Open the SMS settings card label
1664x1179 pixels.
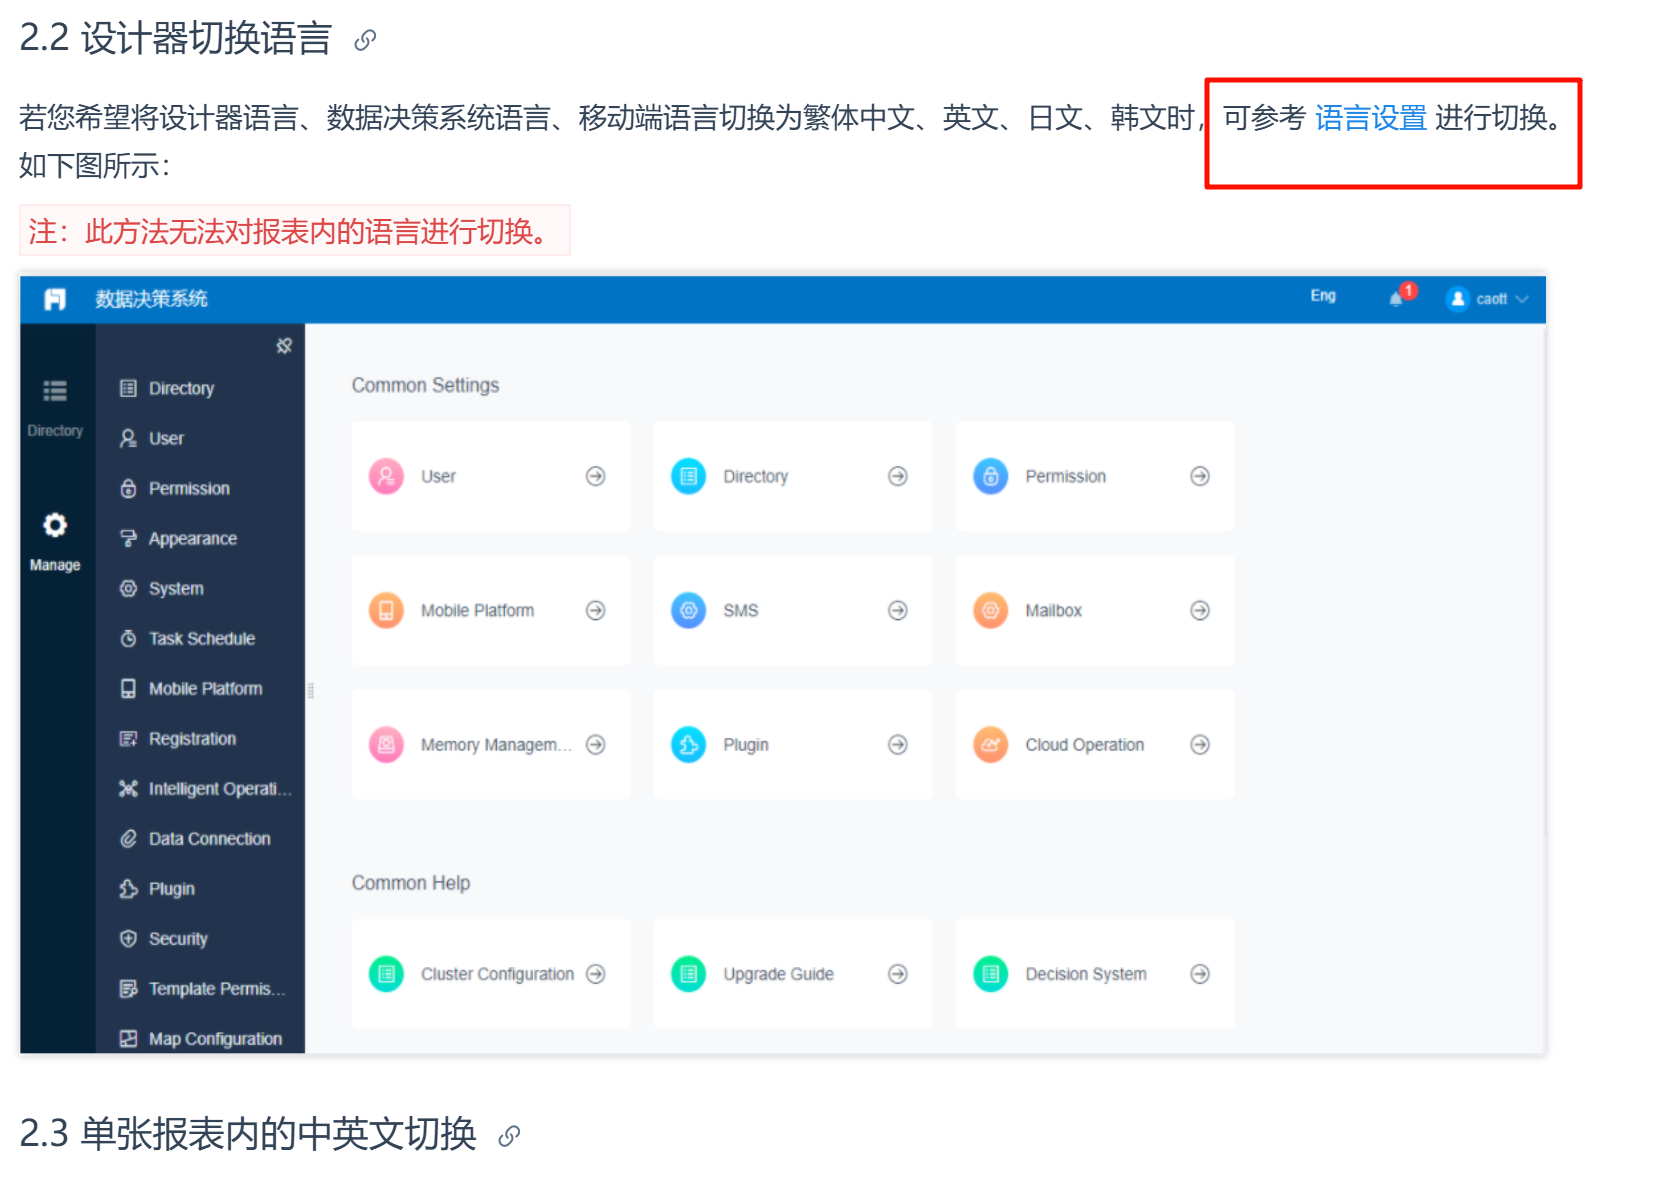(x=741, y=610)
